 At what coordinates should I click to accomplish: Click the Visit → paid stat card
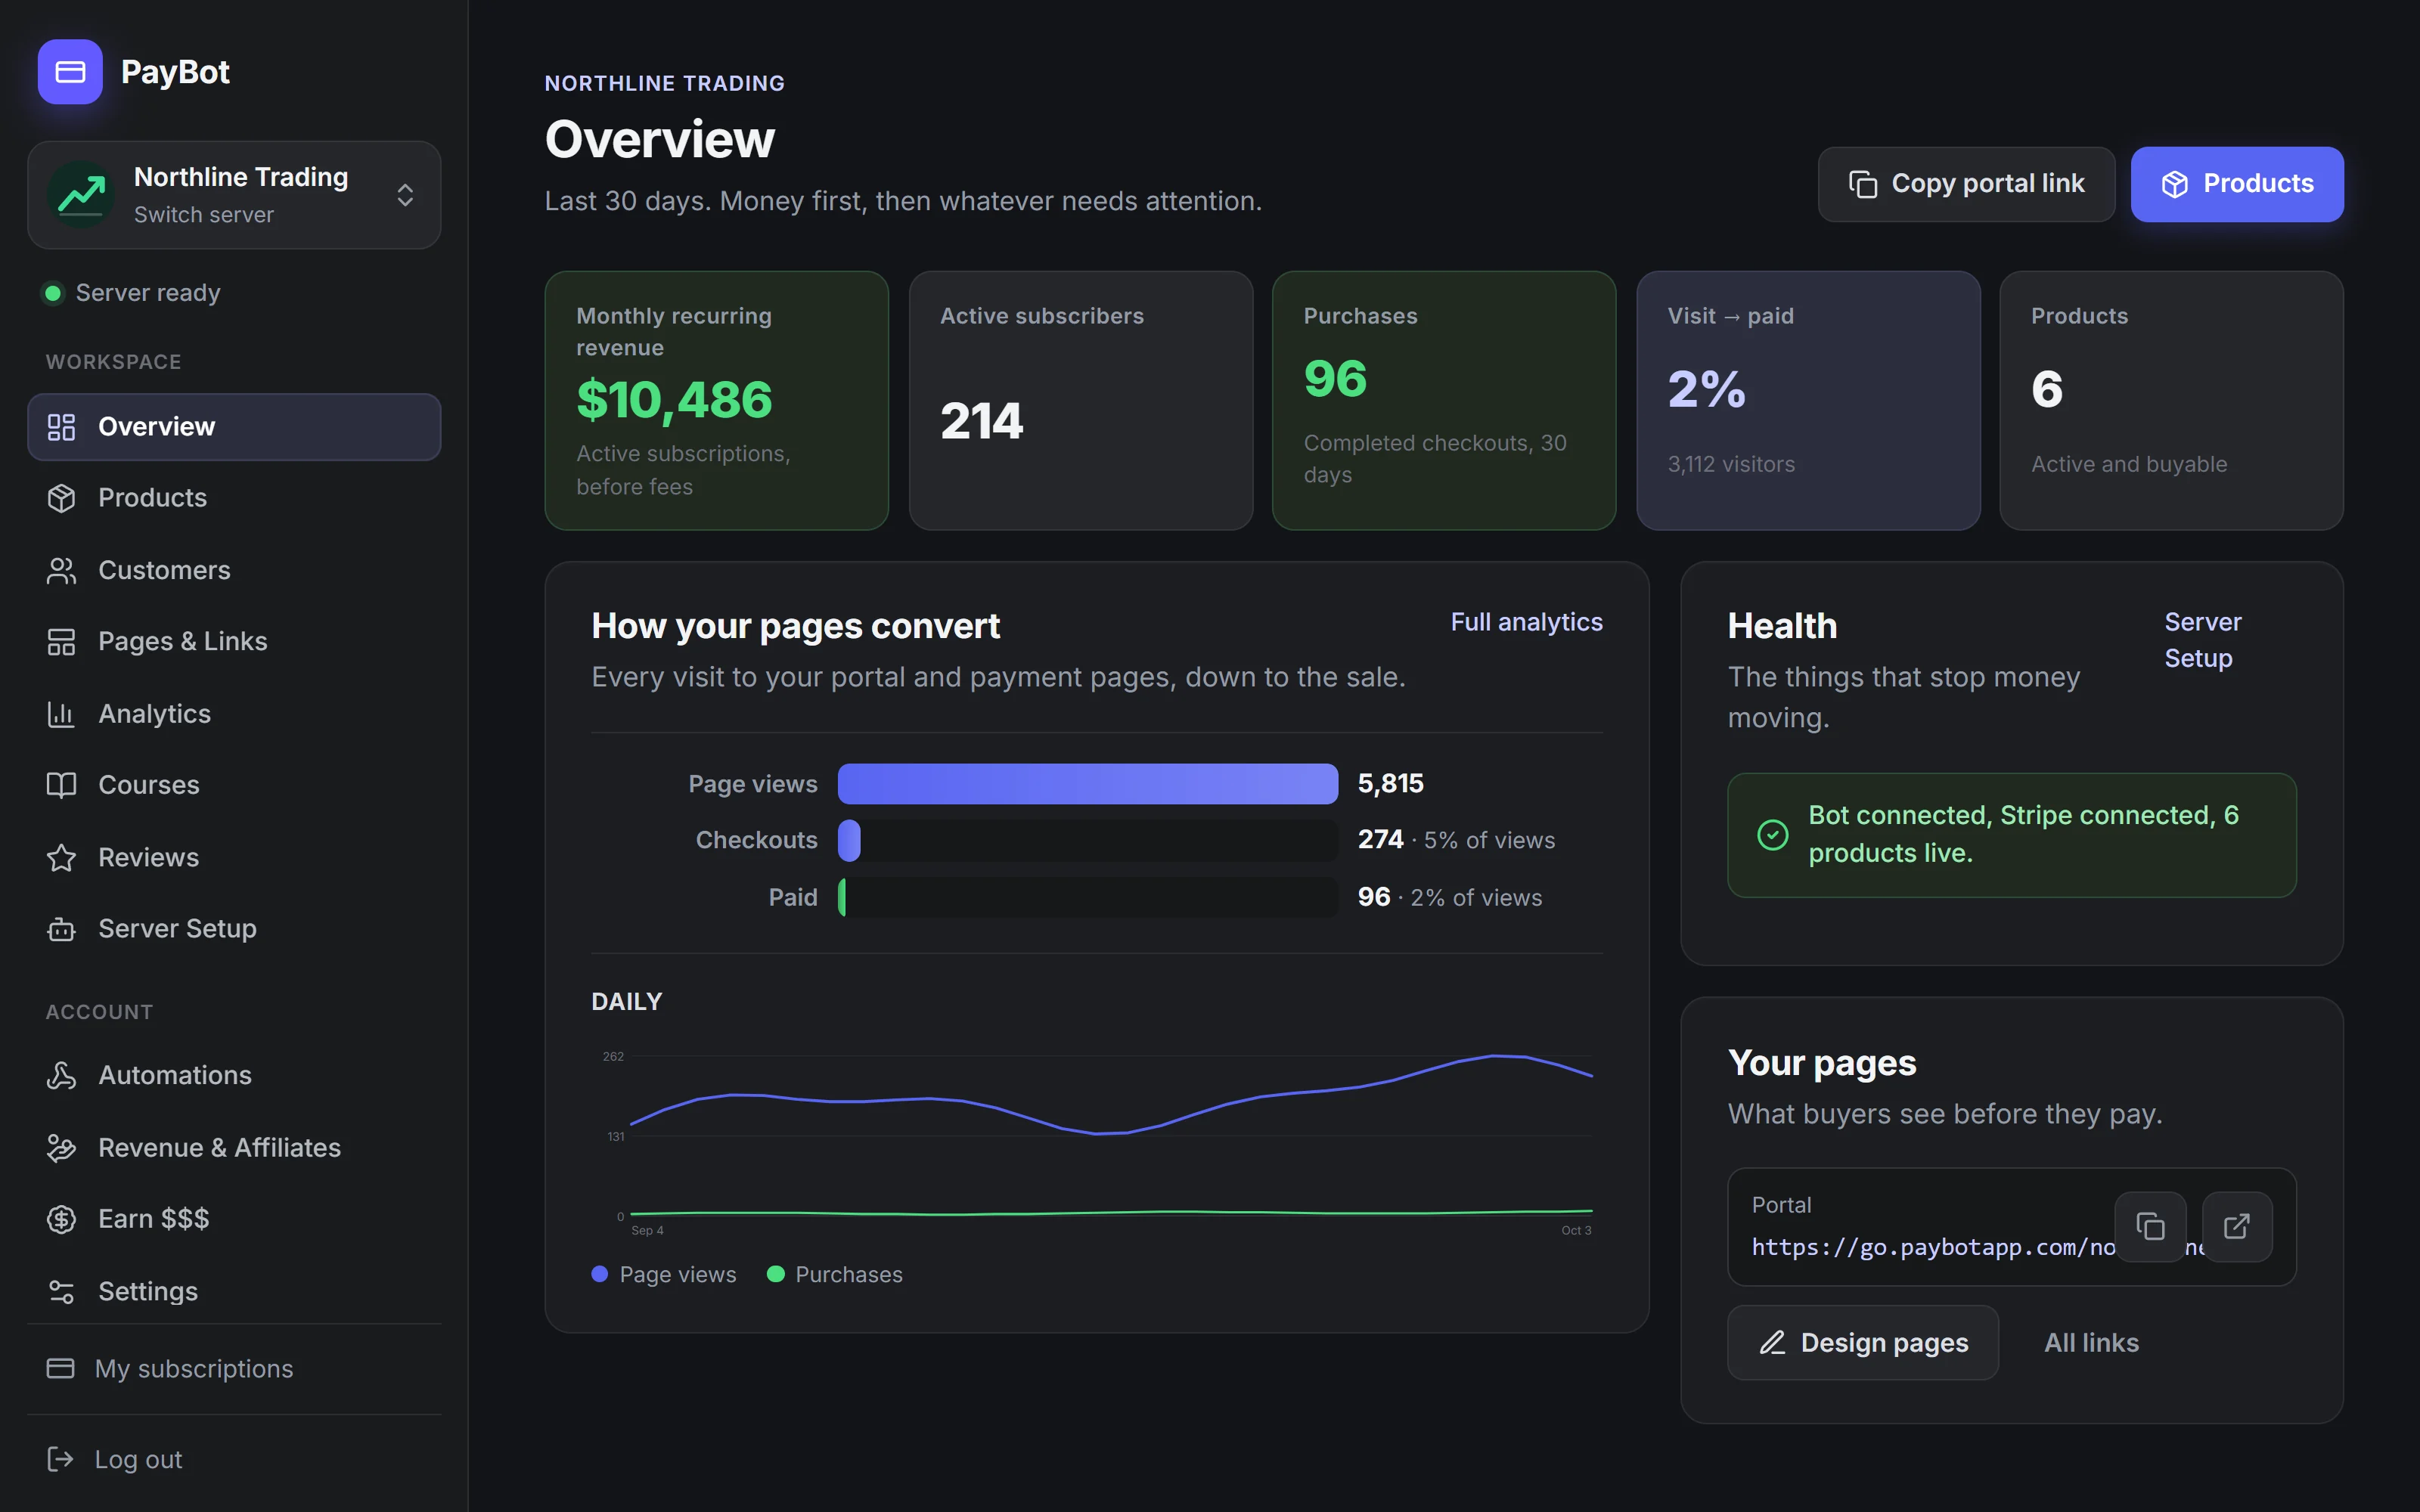pyautogui.click(x=1808, y=401)
